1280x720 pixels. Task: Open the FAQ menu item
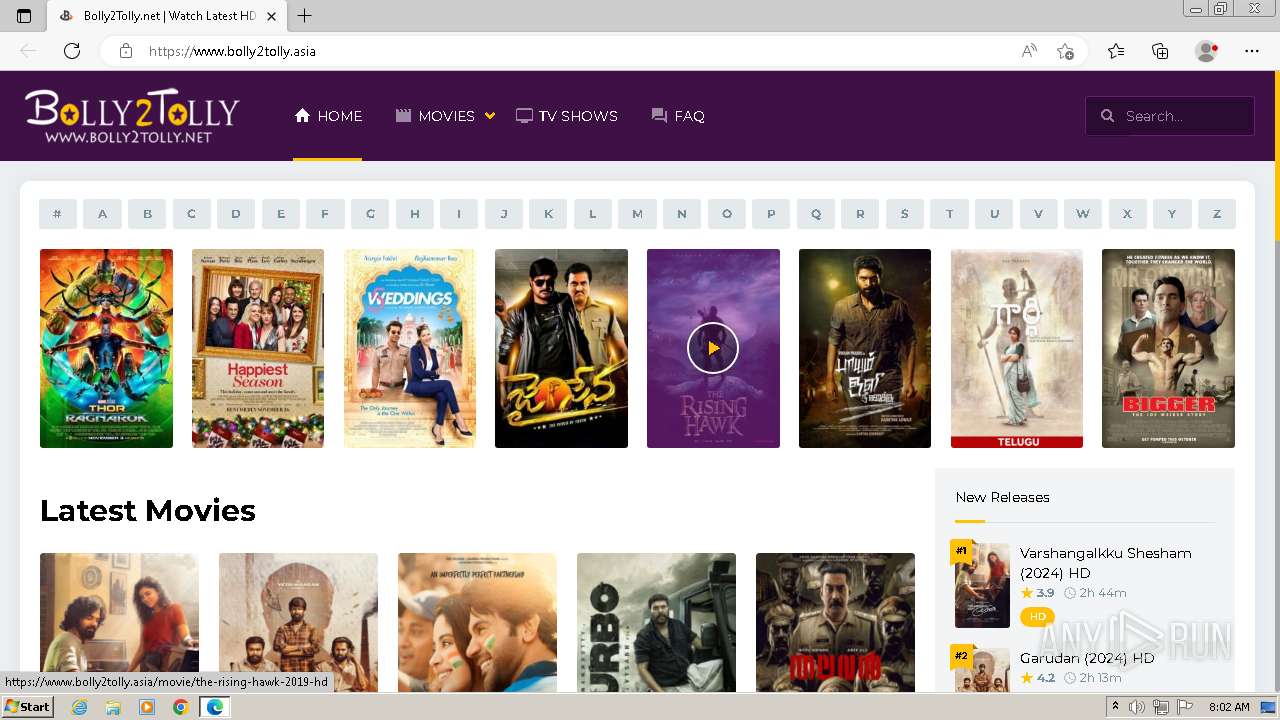(678, 116)
